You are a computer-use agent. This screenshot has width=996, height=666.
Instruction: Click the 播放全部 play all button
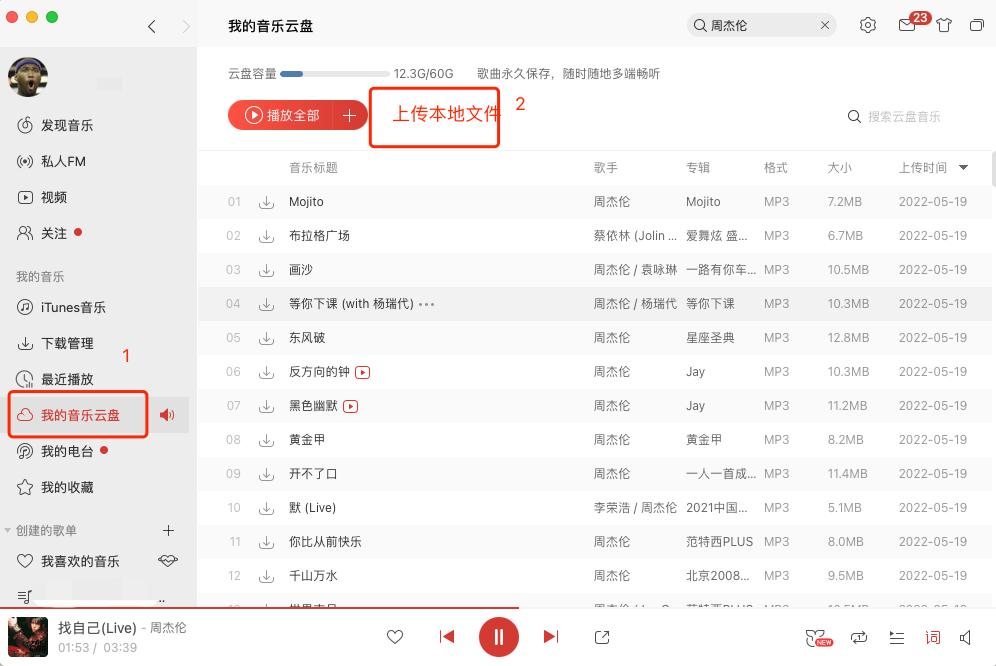(280, 115)
